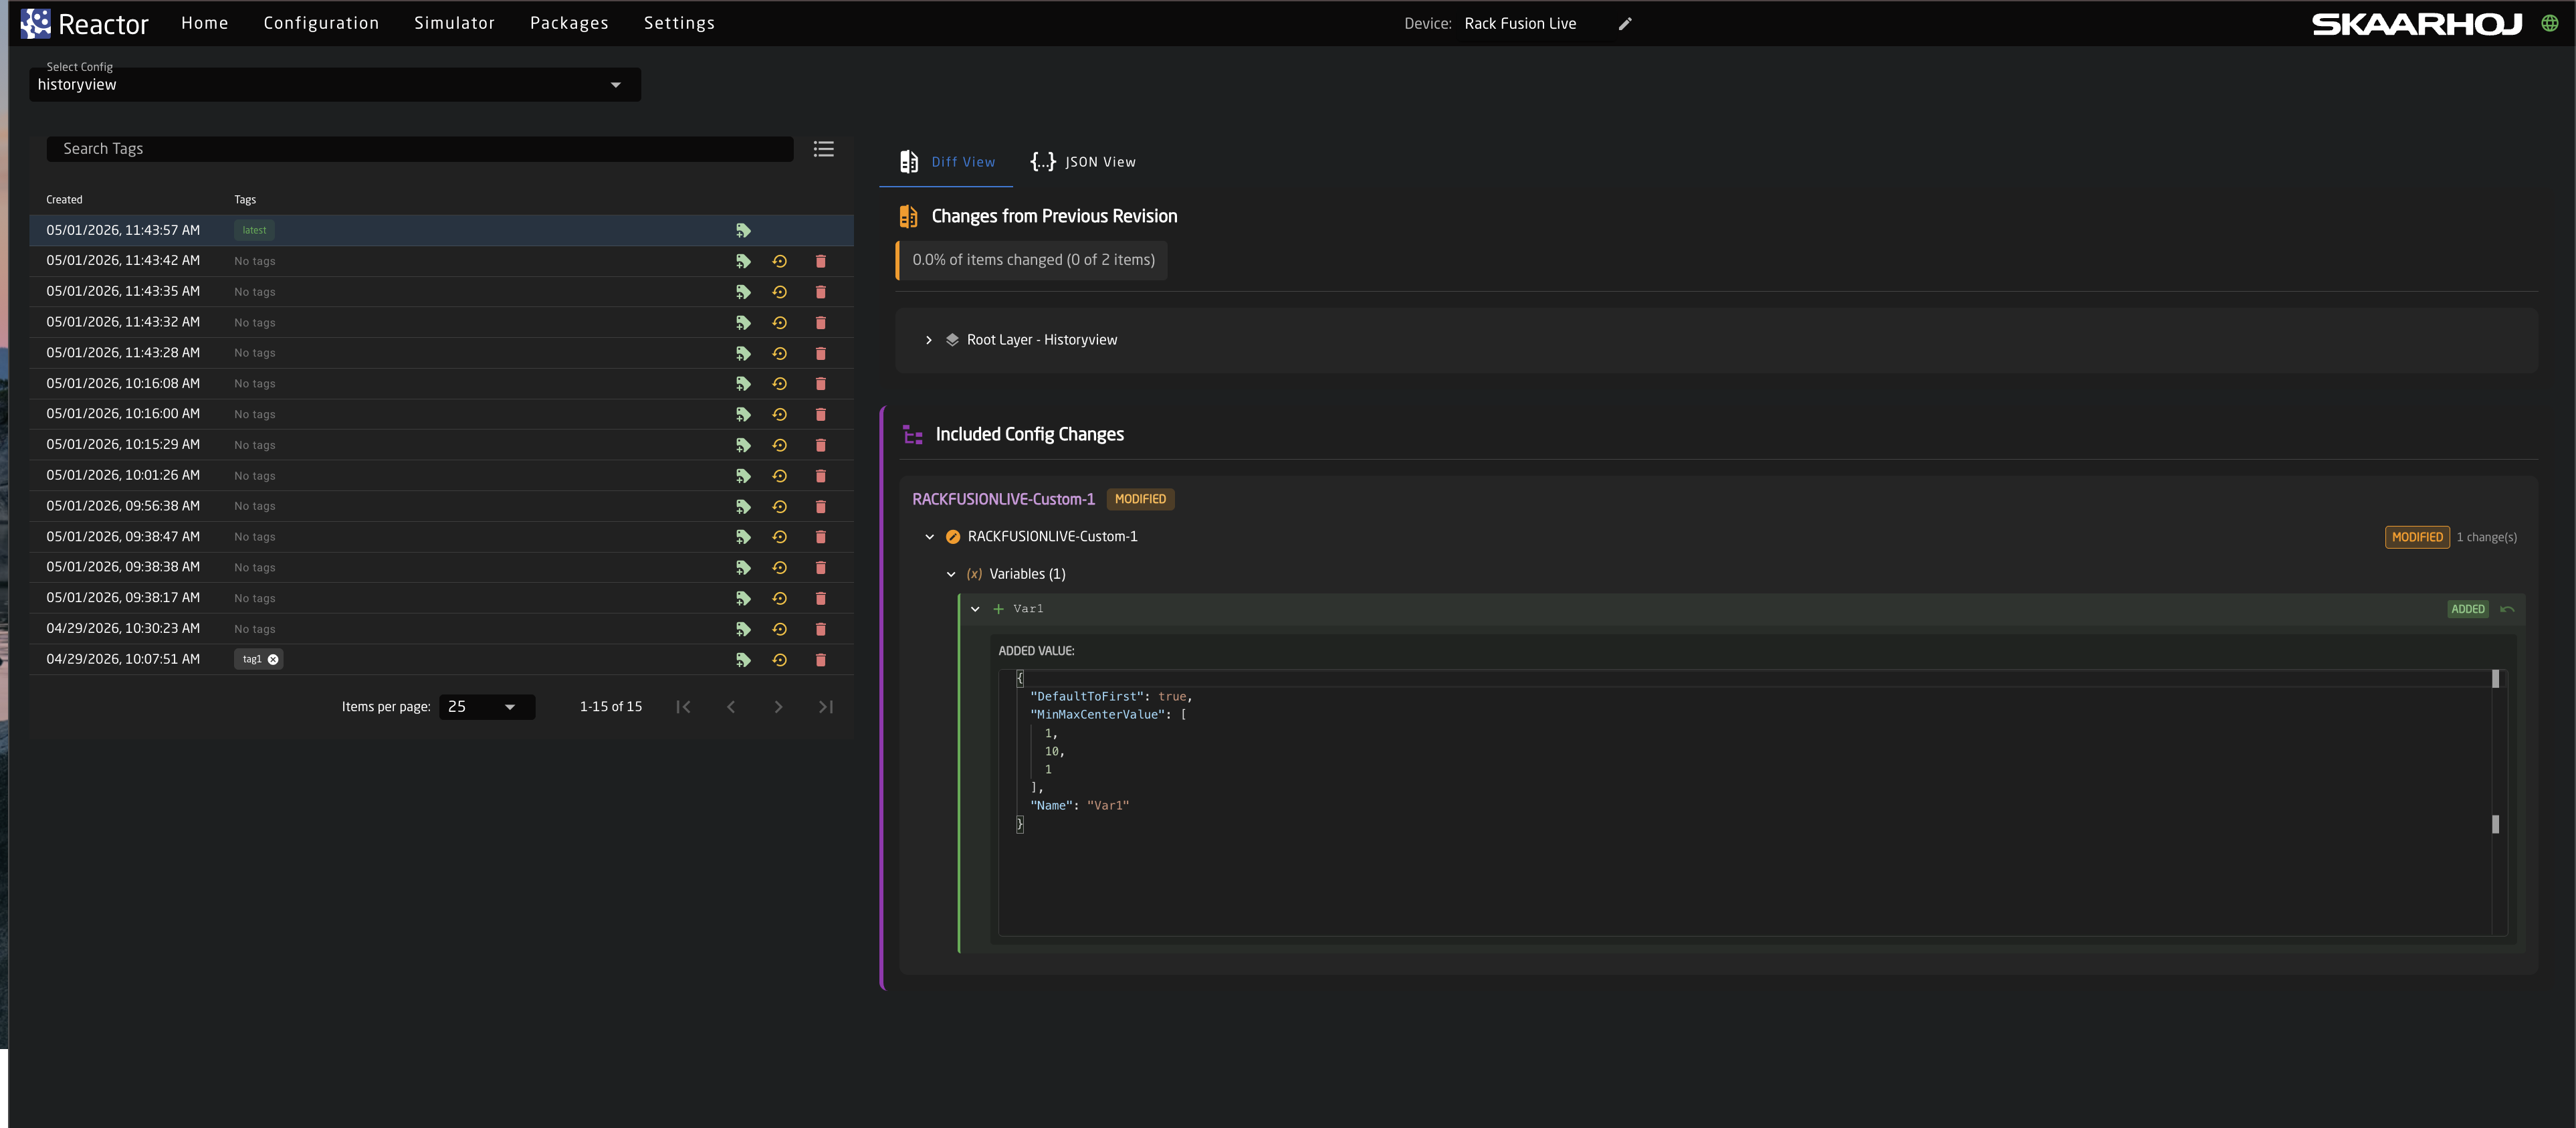Edit the device name with pencil icon

coord(1625,24)
